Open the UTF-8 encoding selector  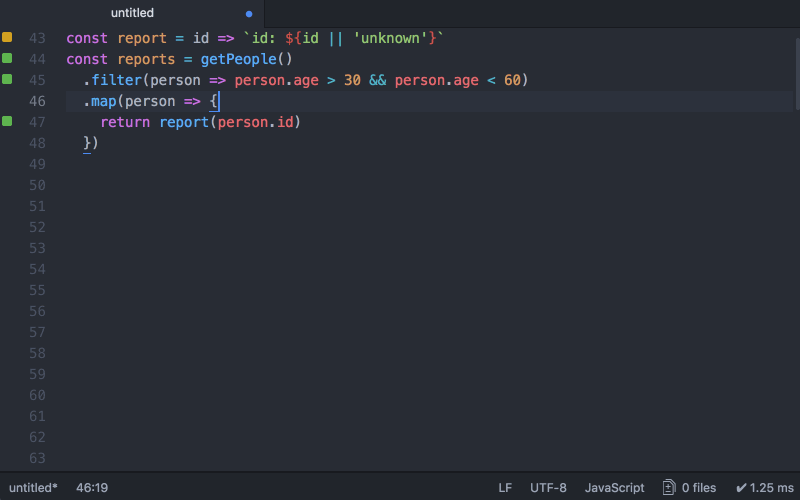[x=548, y=488]
